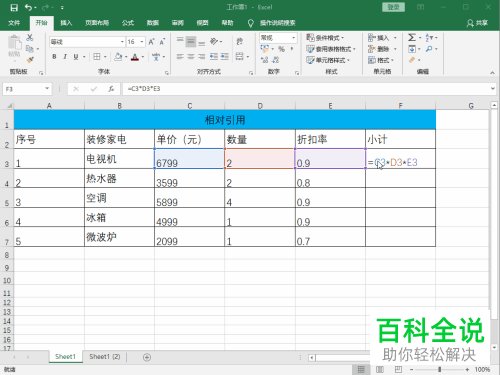The height and width of the screenshot is (375, 500).
Task: Add a new sheet with the plus icon
Action: point(147,357)
